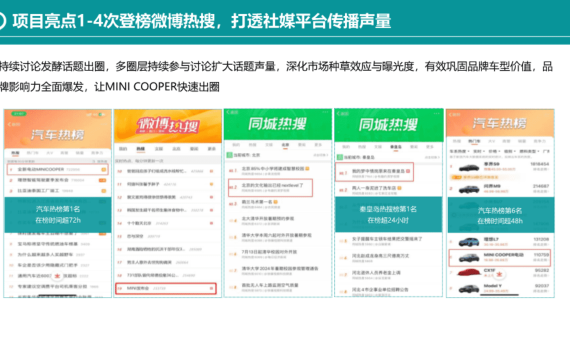
Task: Open the 价格 filter dropdown in the car ranking
Action: coord(494,151)
